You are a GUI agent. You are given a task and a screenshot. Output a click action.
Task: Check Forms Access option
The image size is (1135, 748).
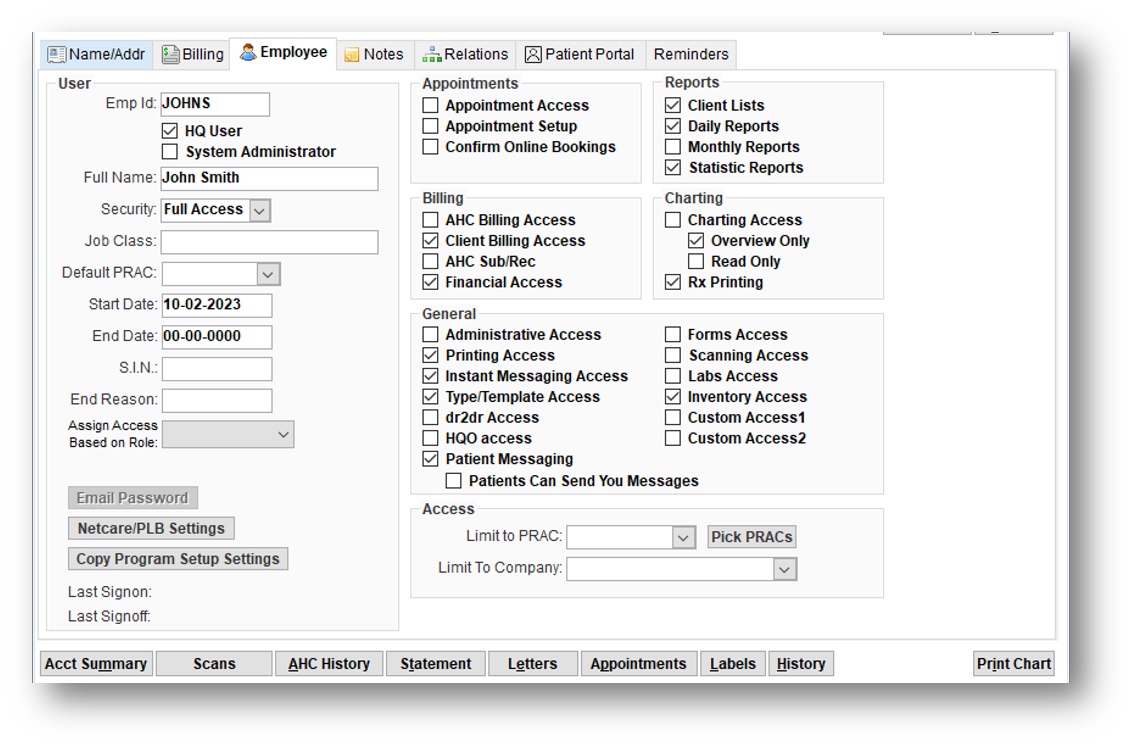(x=673, y=335)
